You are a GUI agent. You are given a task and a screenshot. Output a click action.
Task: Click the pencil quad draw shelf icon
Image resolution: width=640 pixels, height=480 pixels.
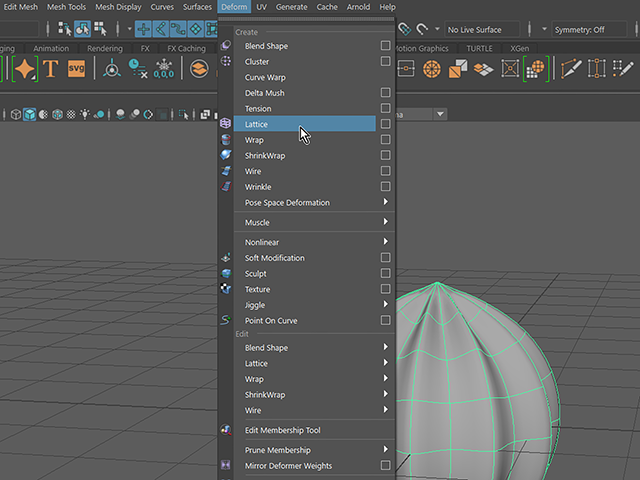(x=623, y=69)
